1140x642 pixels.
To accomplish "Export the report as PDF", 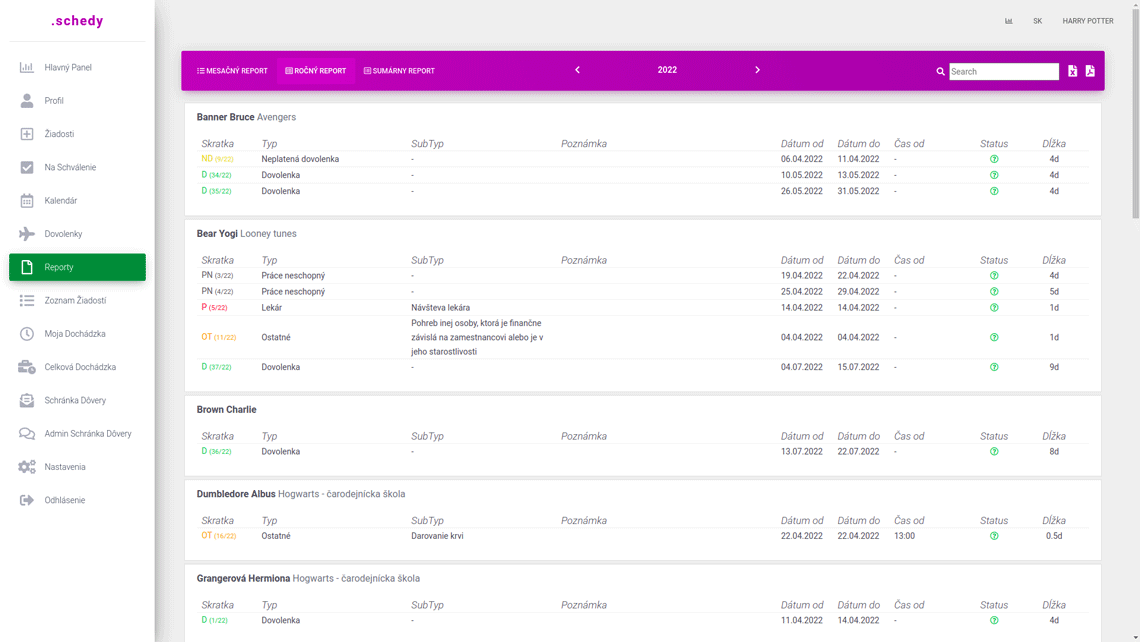I will (x=1090, y=71).
